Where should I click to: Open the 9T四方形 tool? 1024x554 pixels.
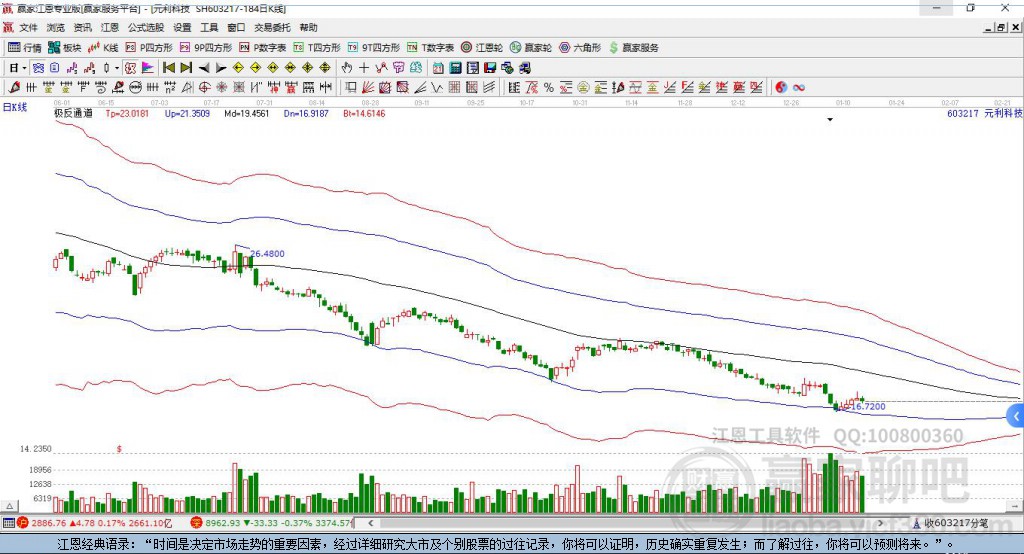click(x=374, y=48)
